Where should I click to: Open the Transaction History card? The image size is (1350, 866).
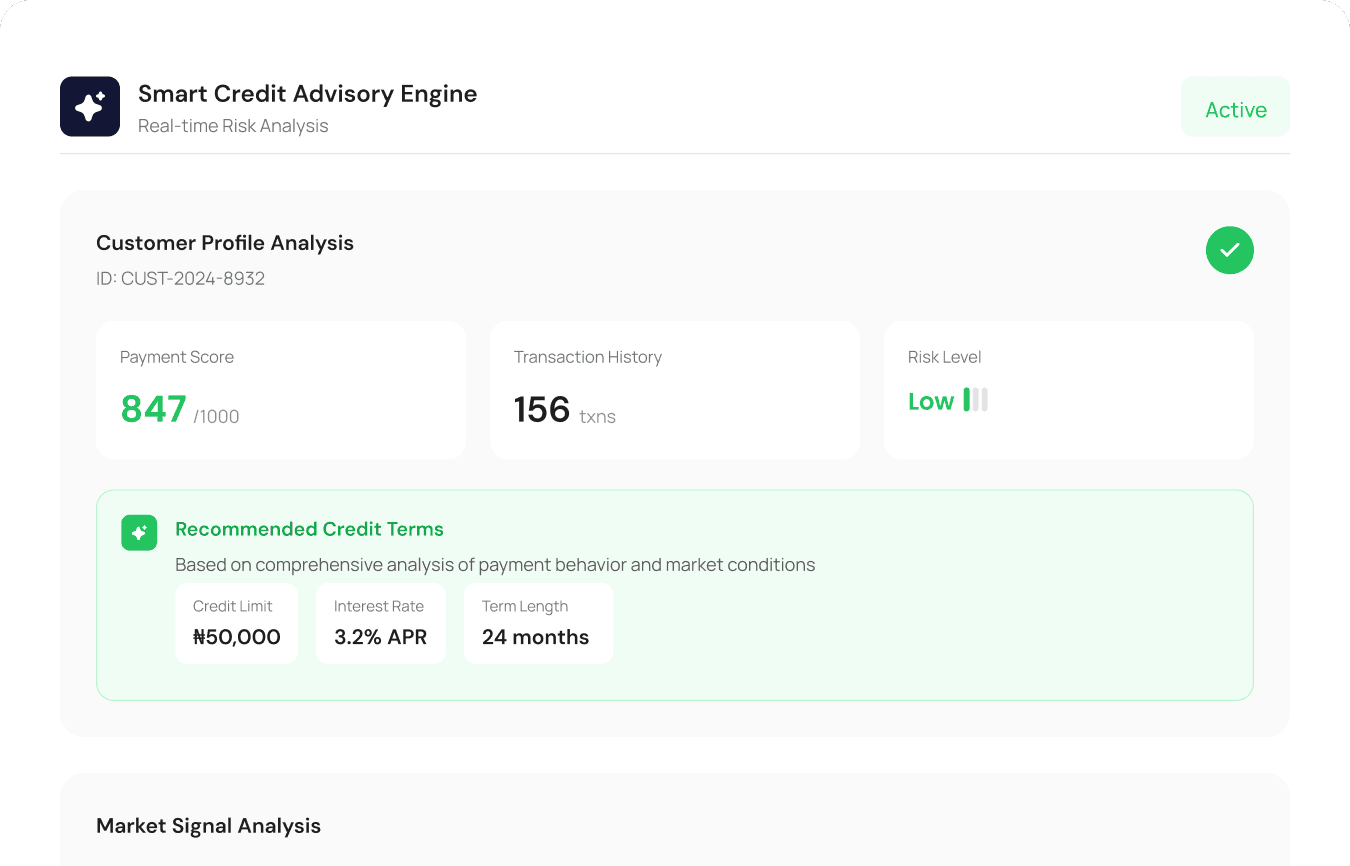pyautogui.click(x=674, y=390)
